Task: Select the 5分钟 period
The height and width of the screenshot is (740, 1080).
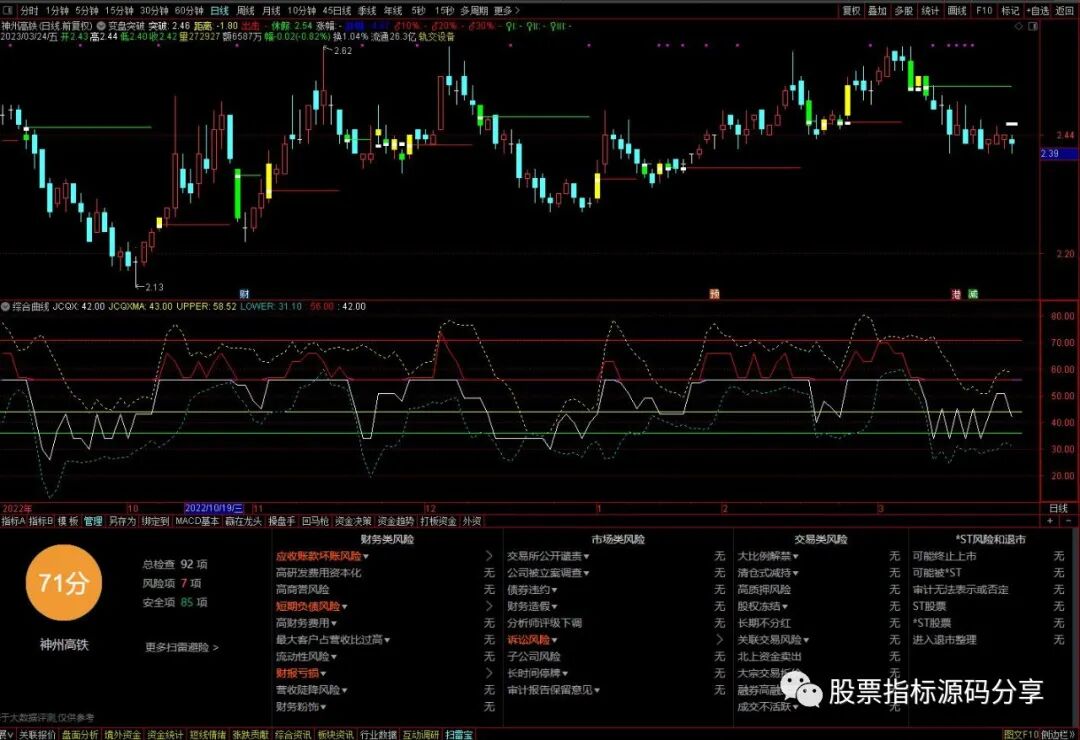Action: [x=87, y=10]
